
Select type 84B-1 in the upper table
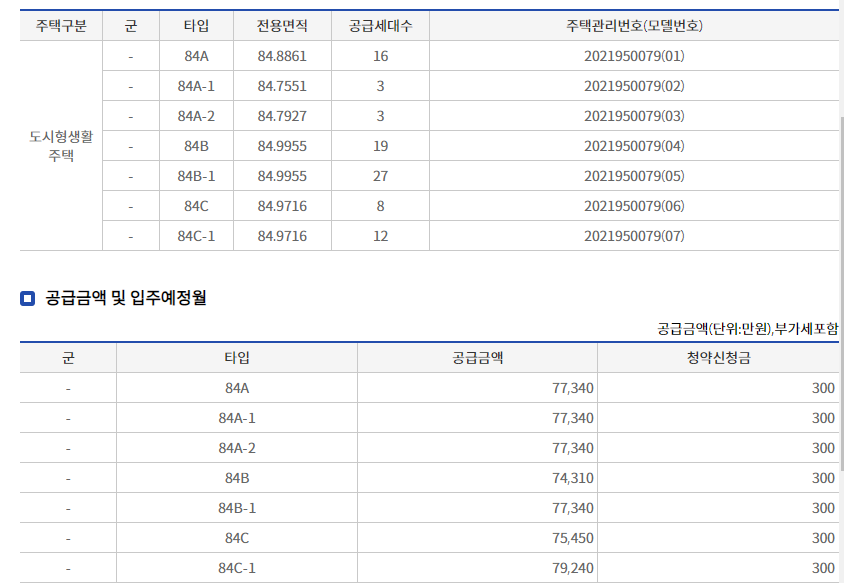point(196,177)
